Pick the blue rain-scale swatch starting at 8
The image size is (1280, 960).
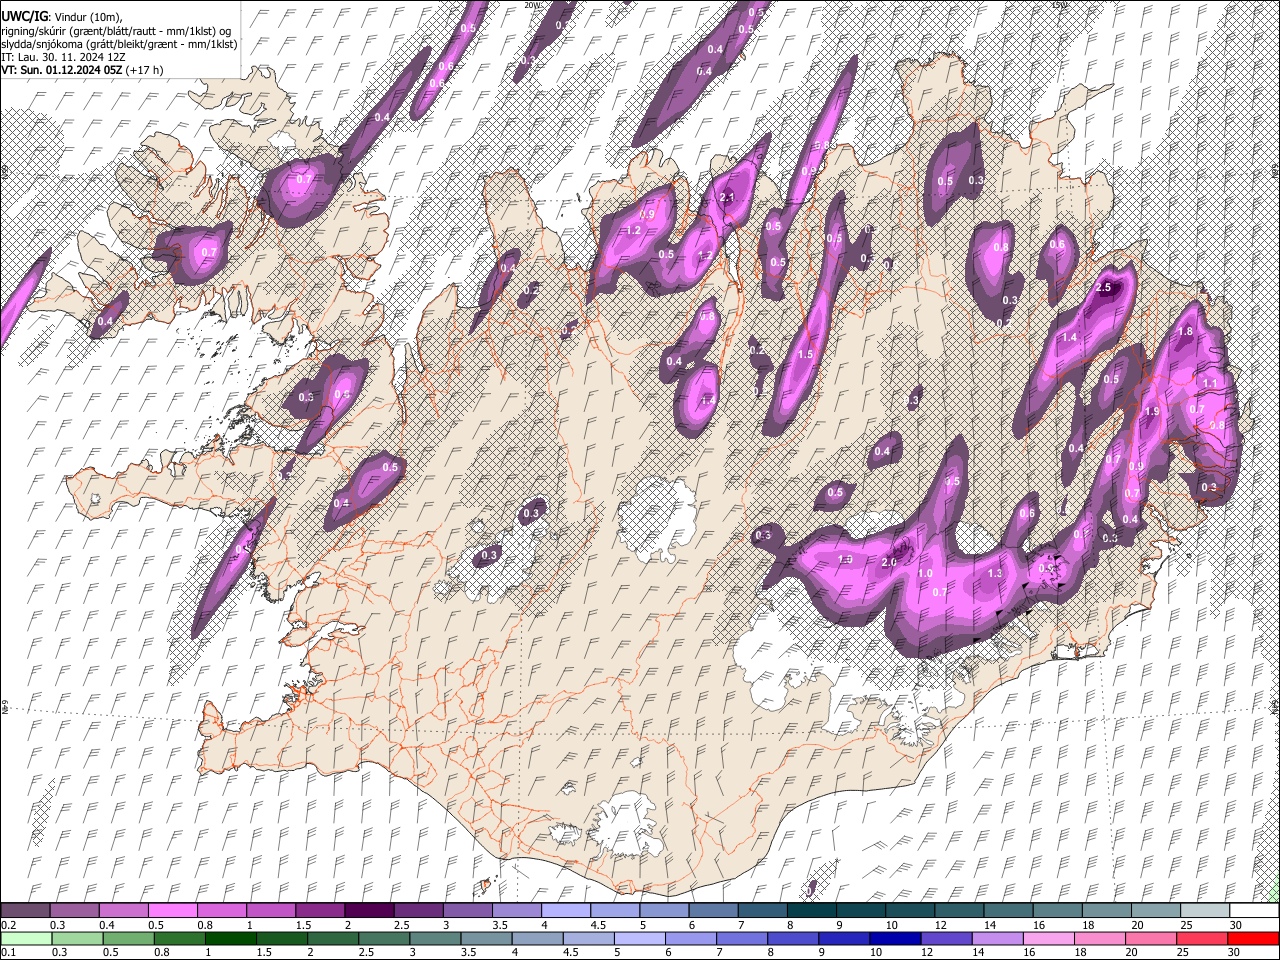[793, 939]
